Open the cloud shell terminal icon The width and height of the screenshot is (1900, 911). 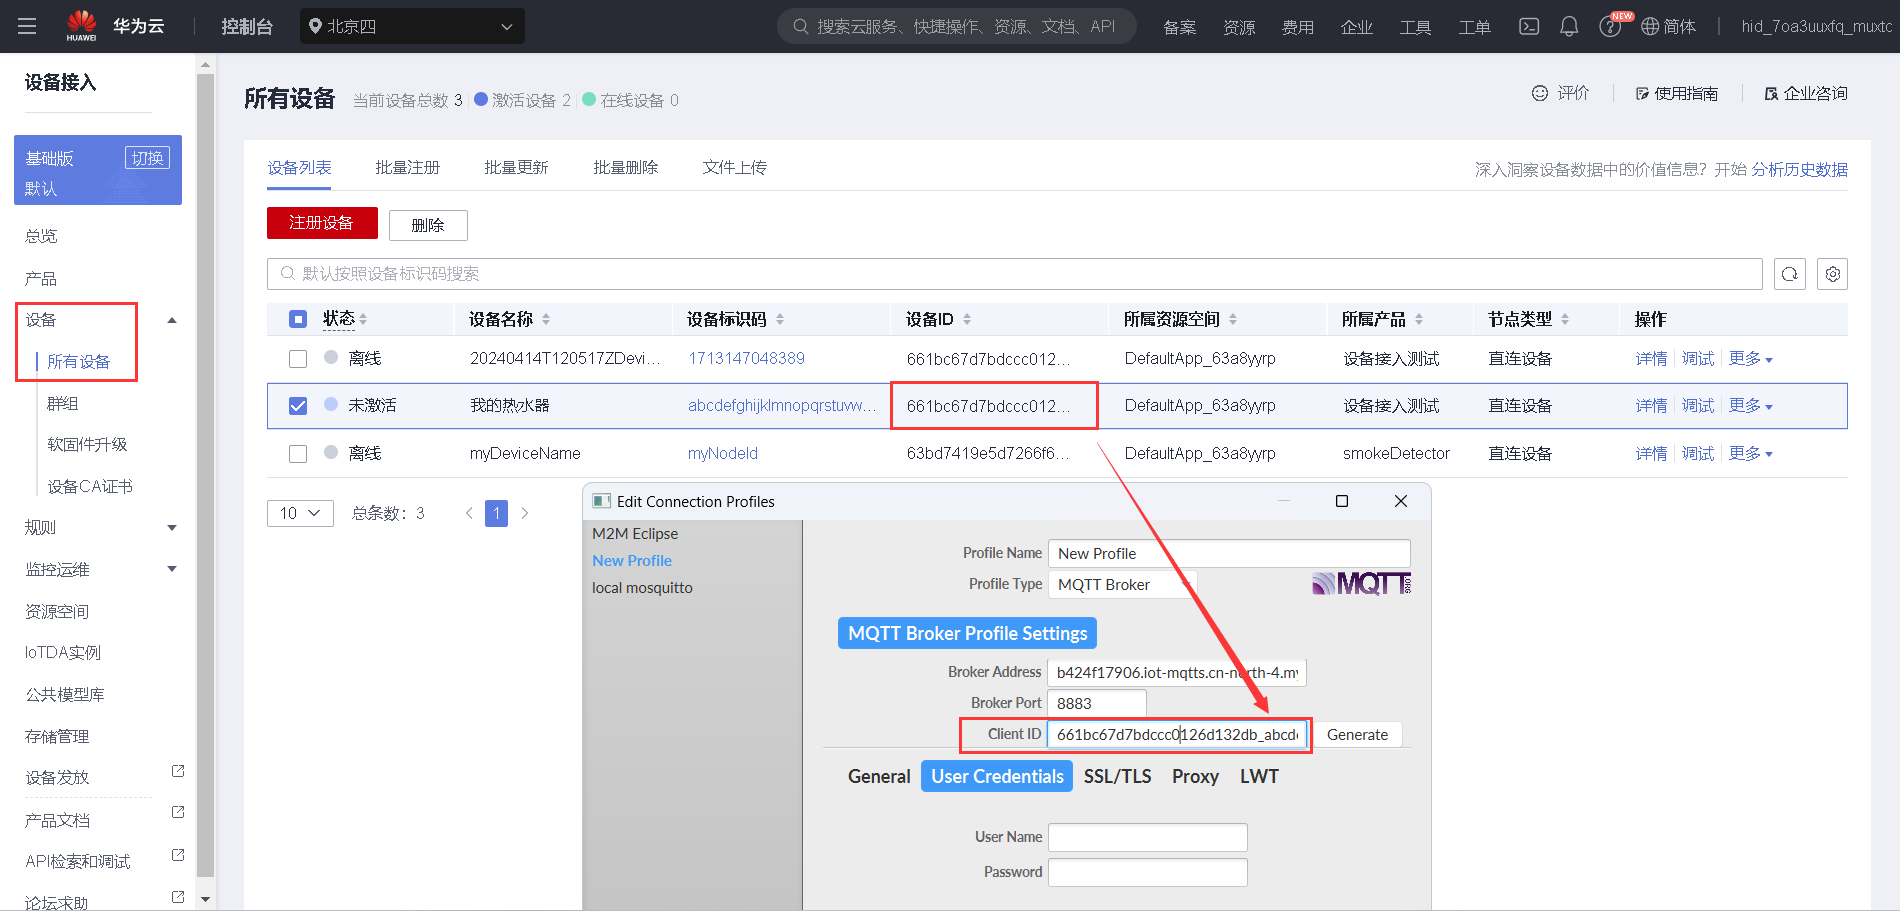1529,26
